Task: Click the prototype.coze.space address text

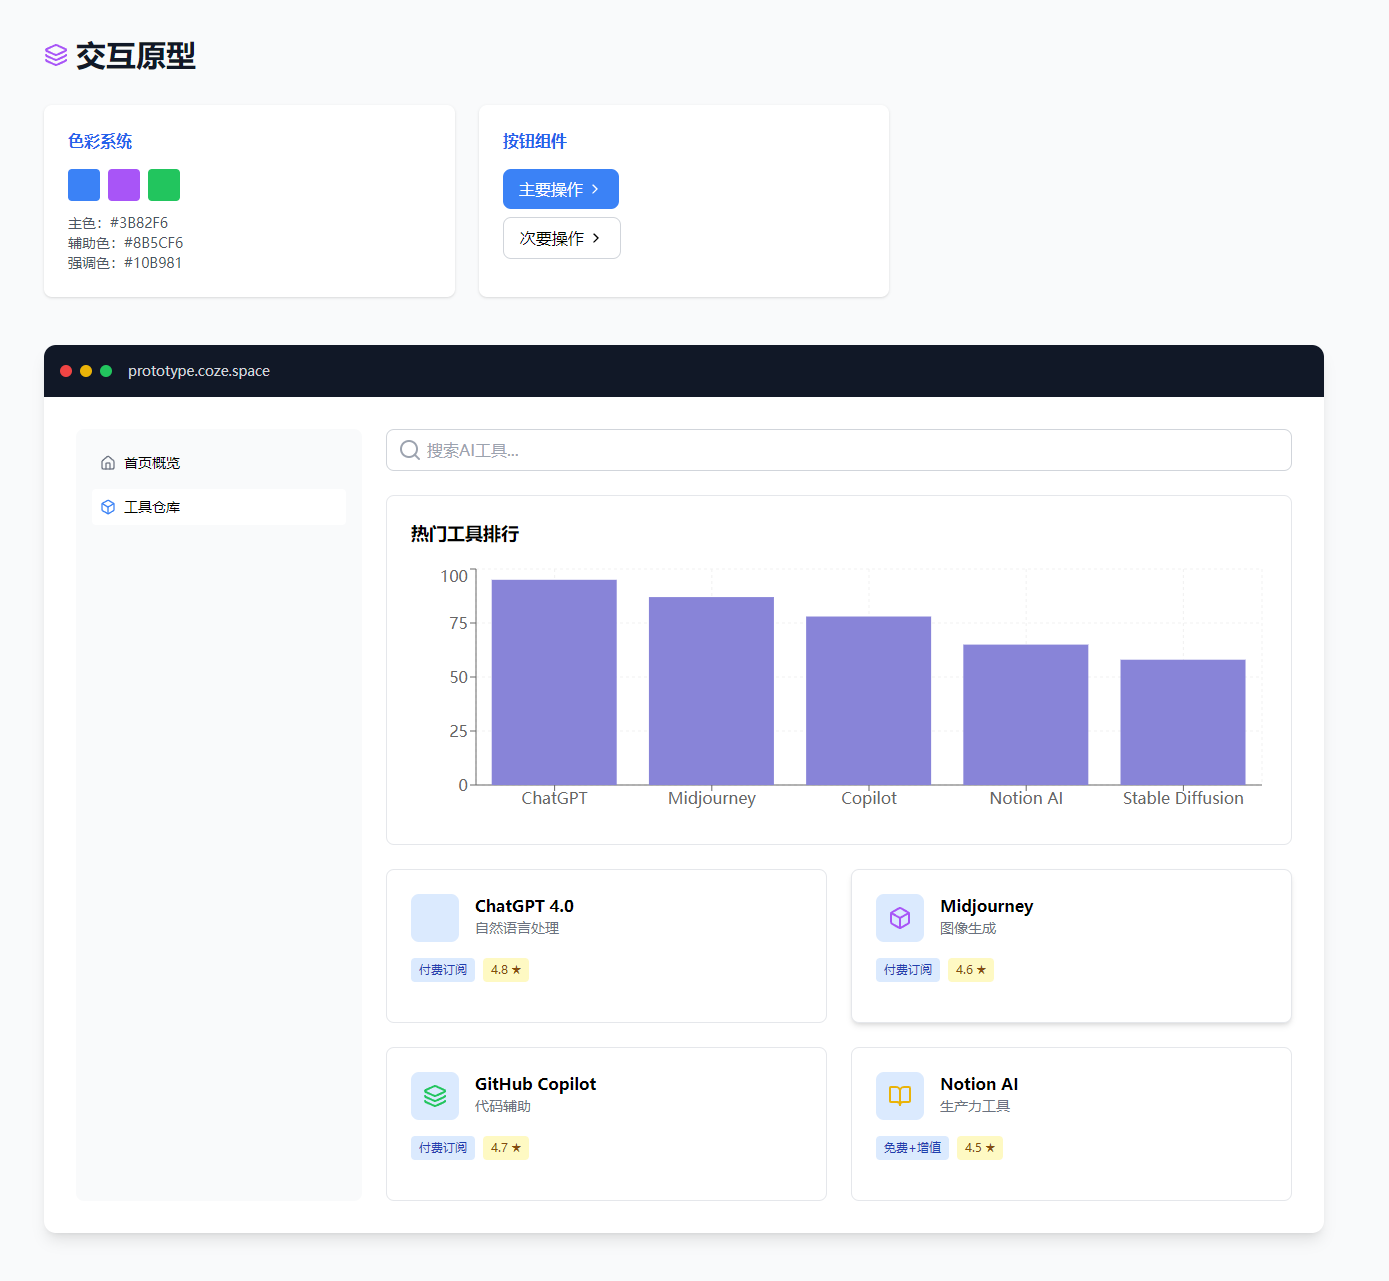Action: (x=199, y=371)
